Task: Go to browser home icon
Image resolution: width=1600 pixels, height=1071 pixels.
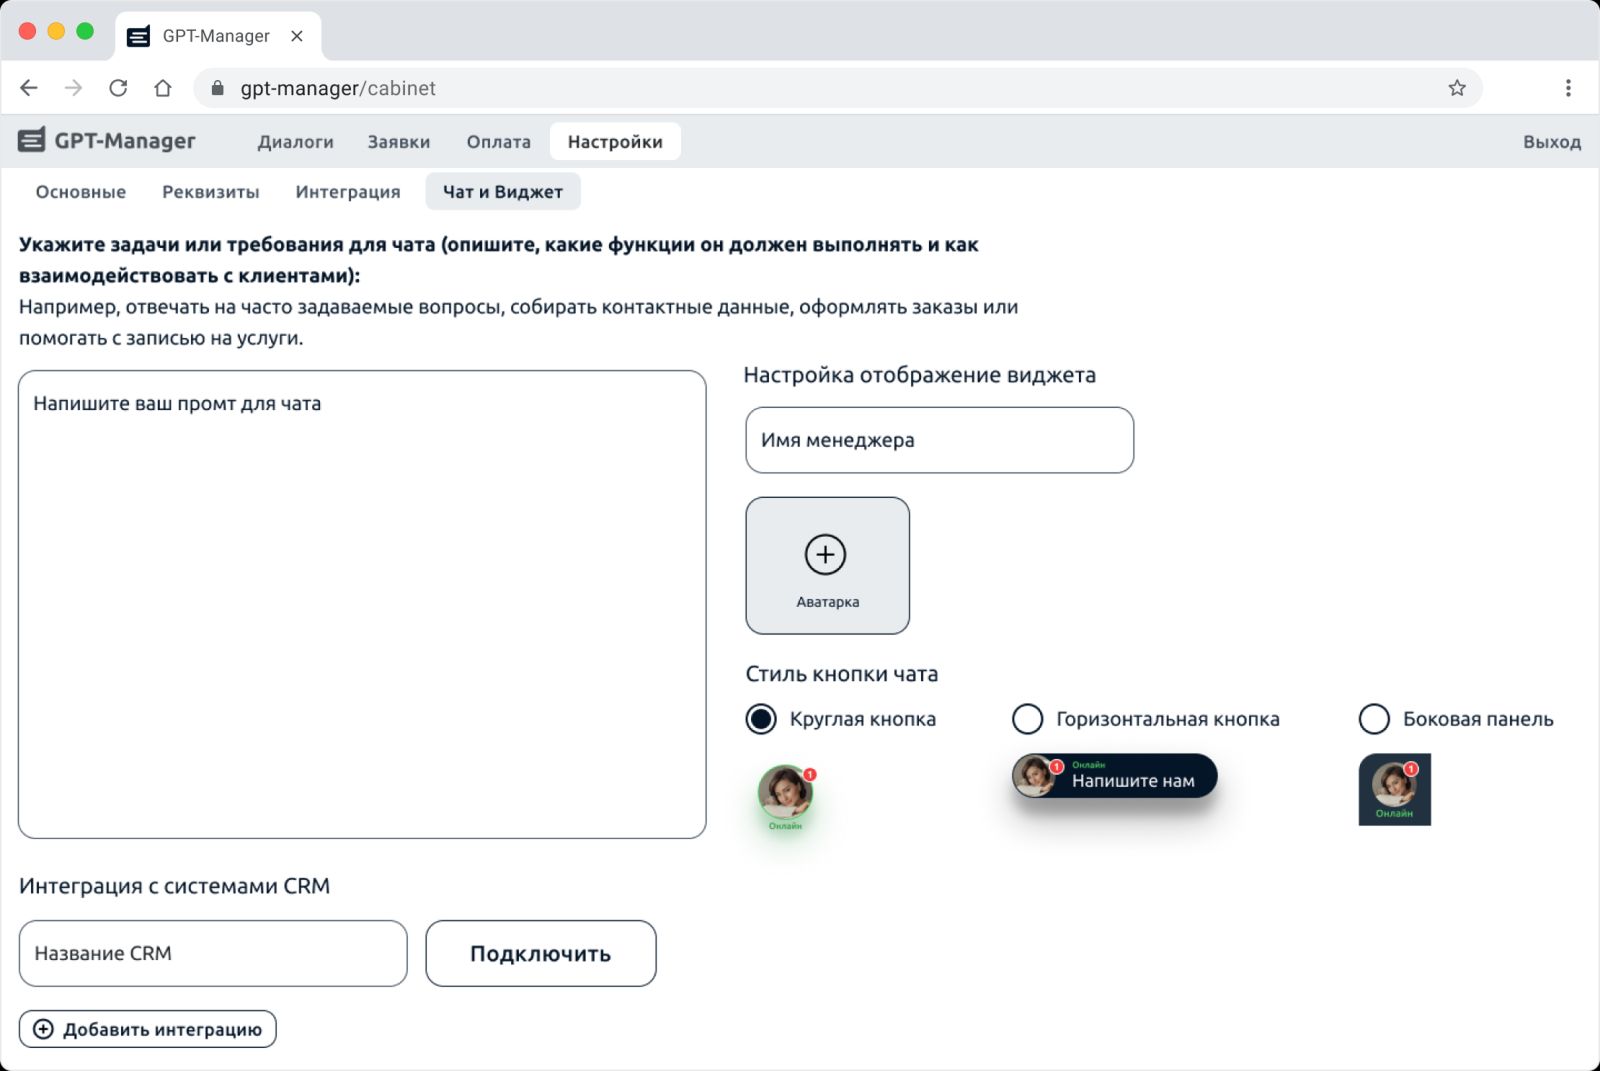Action: tap(163, 88)
